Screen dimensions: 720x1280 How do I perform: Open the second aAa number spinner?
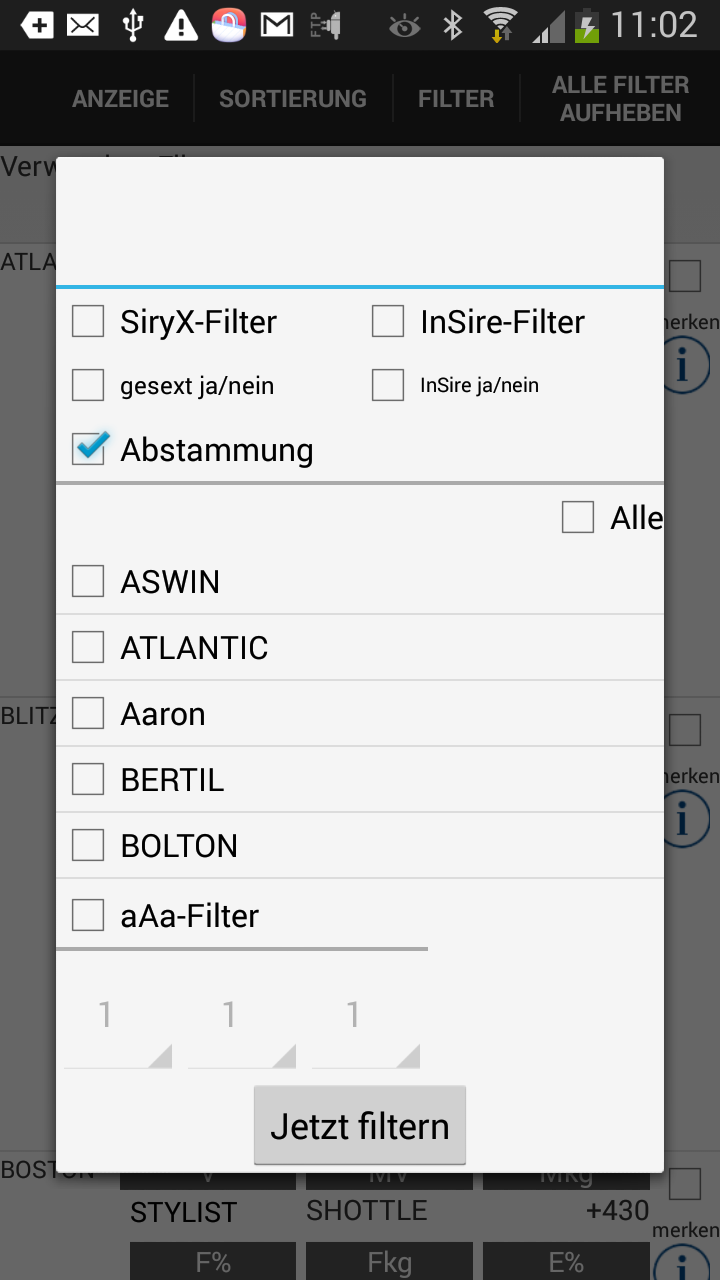click(x=242, y=1030)
